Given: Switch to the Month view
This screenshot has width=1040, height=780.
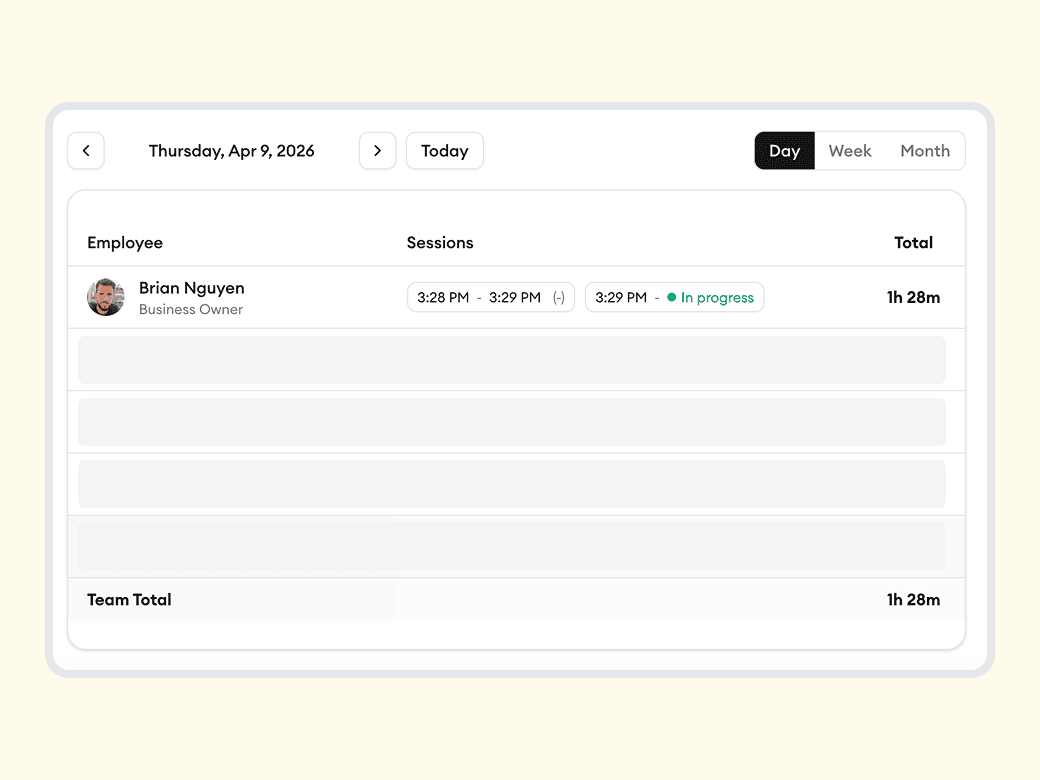Looking at the screenshot, I should (x=925, y=151).
